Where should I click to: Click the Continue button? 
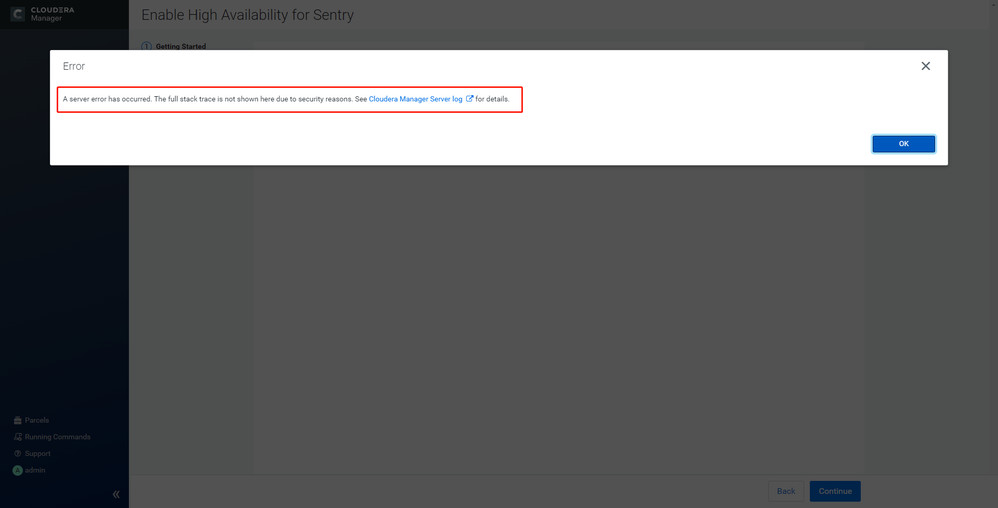click(x=835, y=491)
